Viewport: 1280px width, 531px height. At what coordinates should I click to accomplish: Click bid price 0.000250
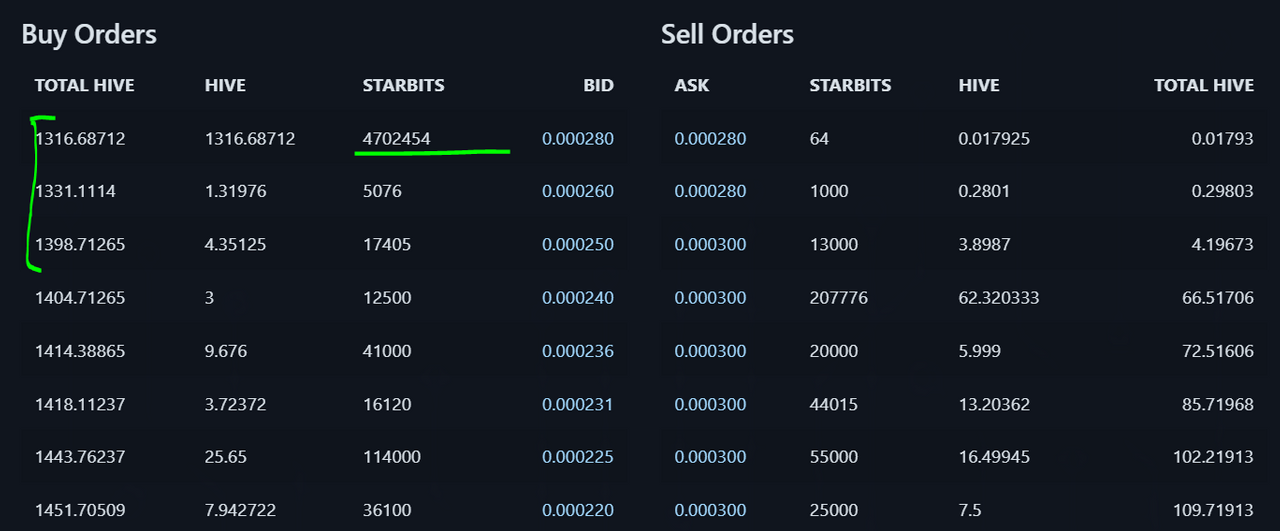(578, 244)
